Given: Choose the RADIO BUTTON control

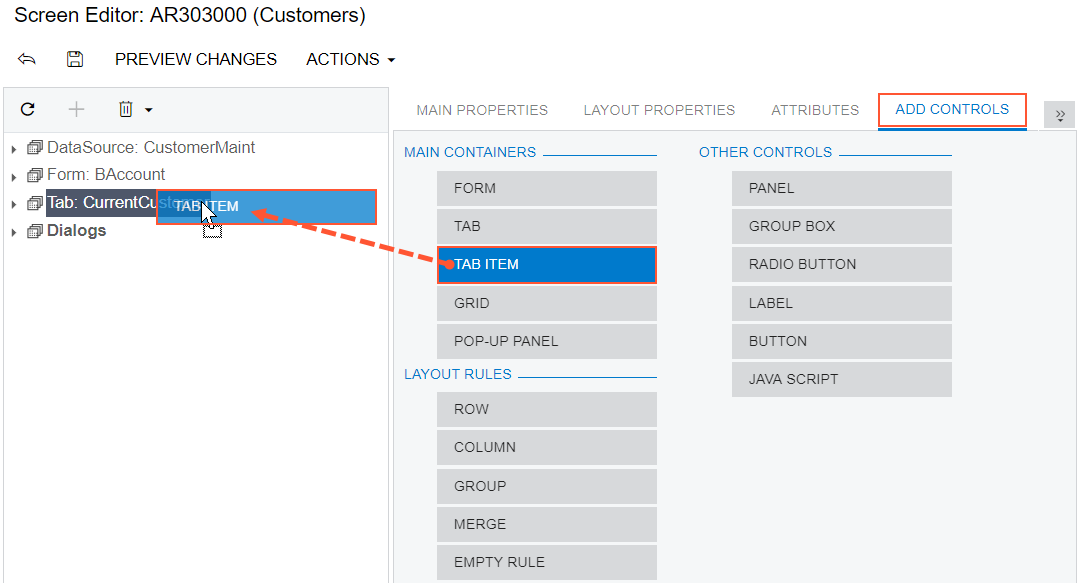Looking at the screenshot, I should (x=841, y=265).
